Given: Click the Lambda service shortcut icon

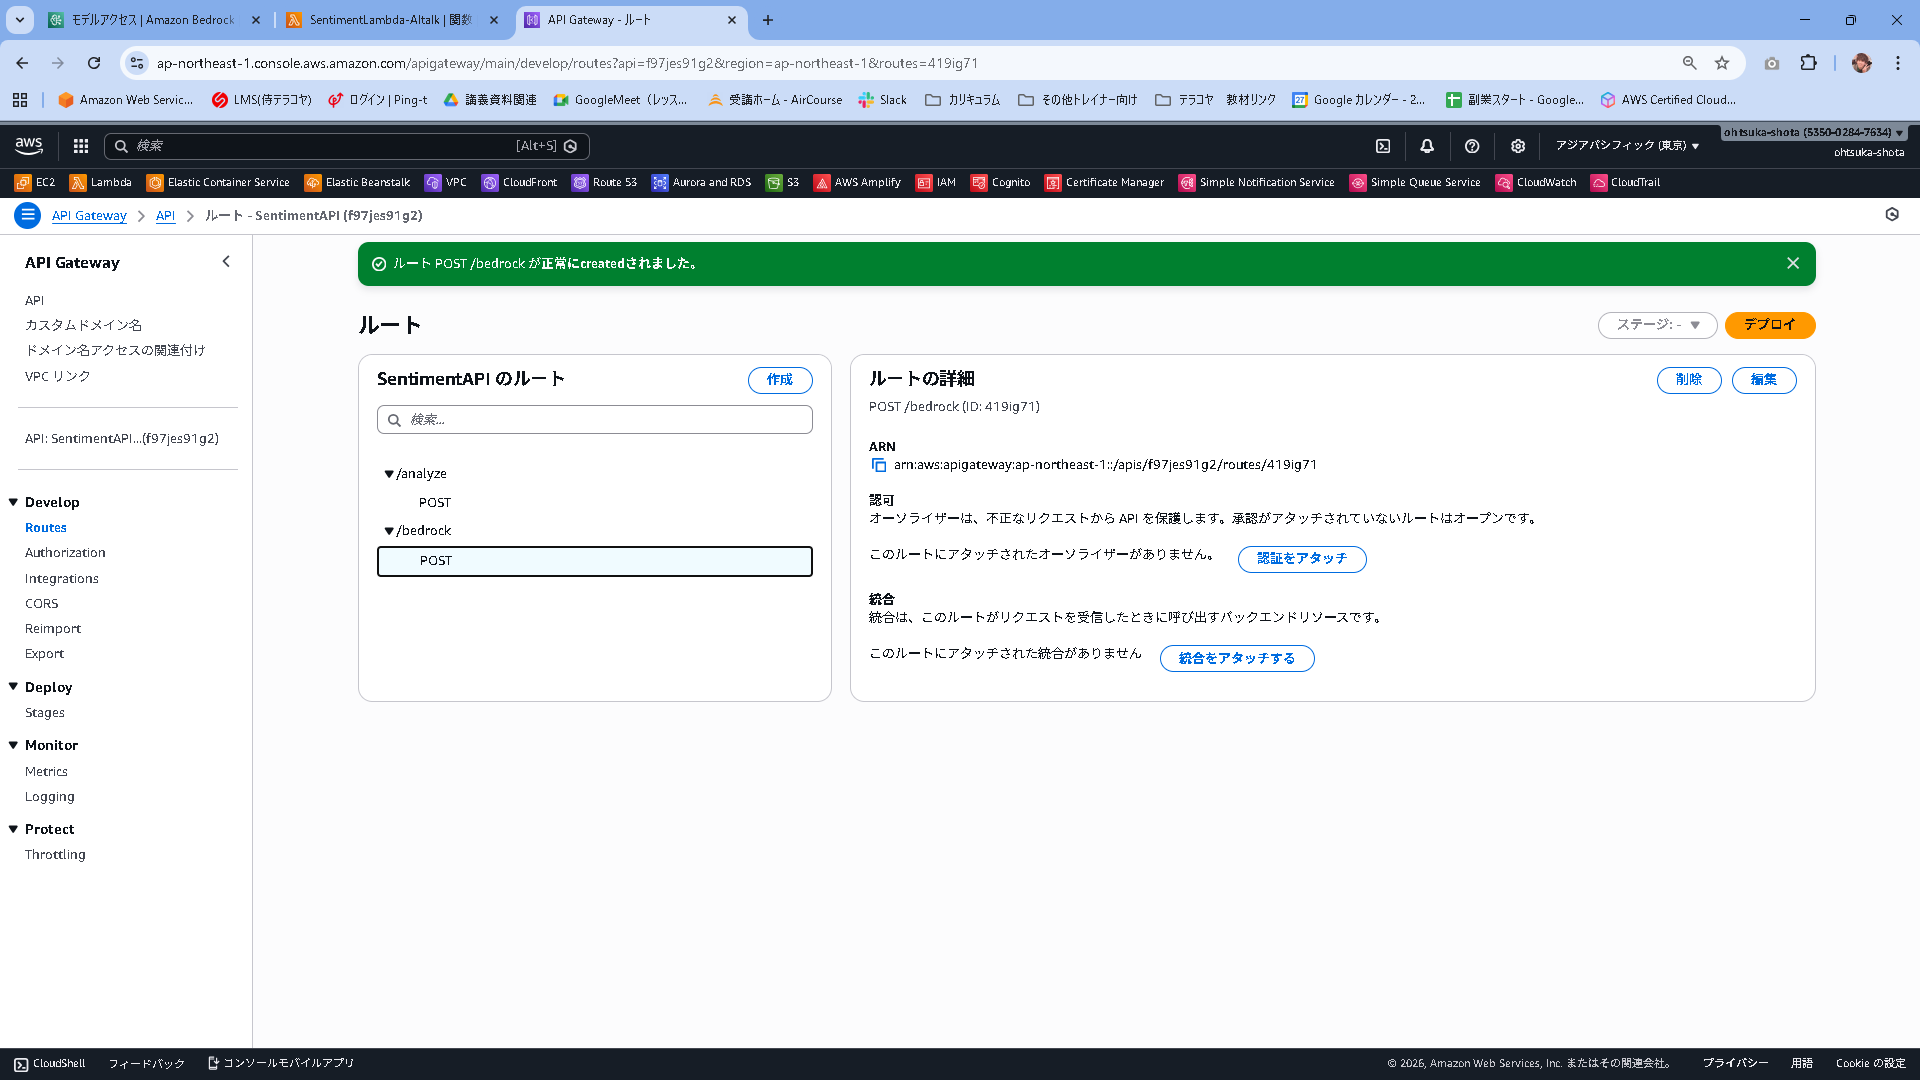Looking at the screenshot, I should click(x=78, y=183).
